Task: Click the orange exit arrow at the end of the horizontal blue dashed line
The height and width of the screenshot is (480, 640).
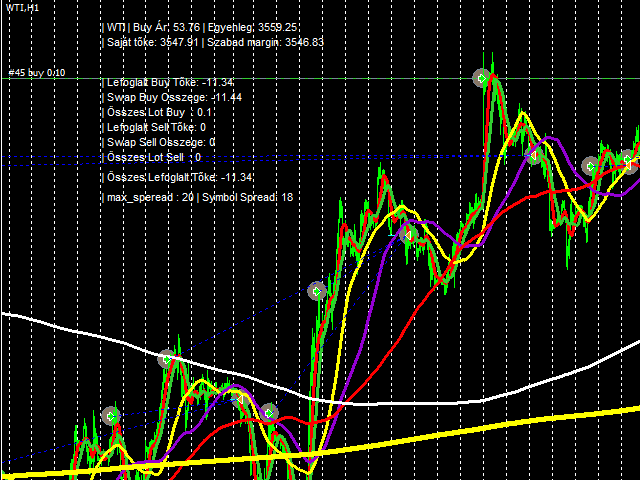Action: coord(534,156)
